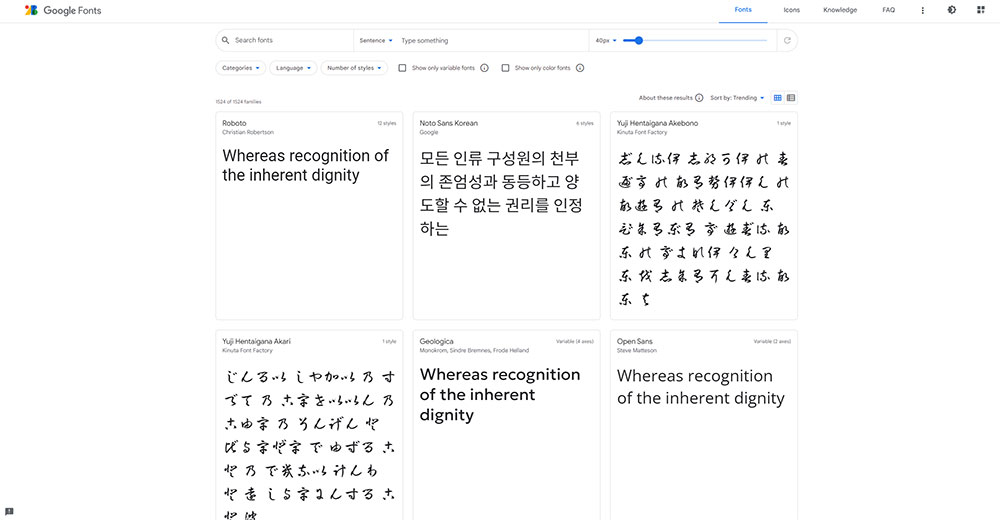Open the Yuji Hentaigana Akebono font card
Viewport: 1000px width, 520px height.
click(x=703, y=216)
